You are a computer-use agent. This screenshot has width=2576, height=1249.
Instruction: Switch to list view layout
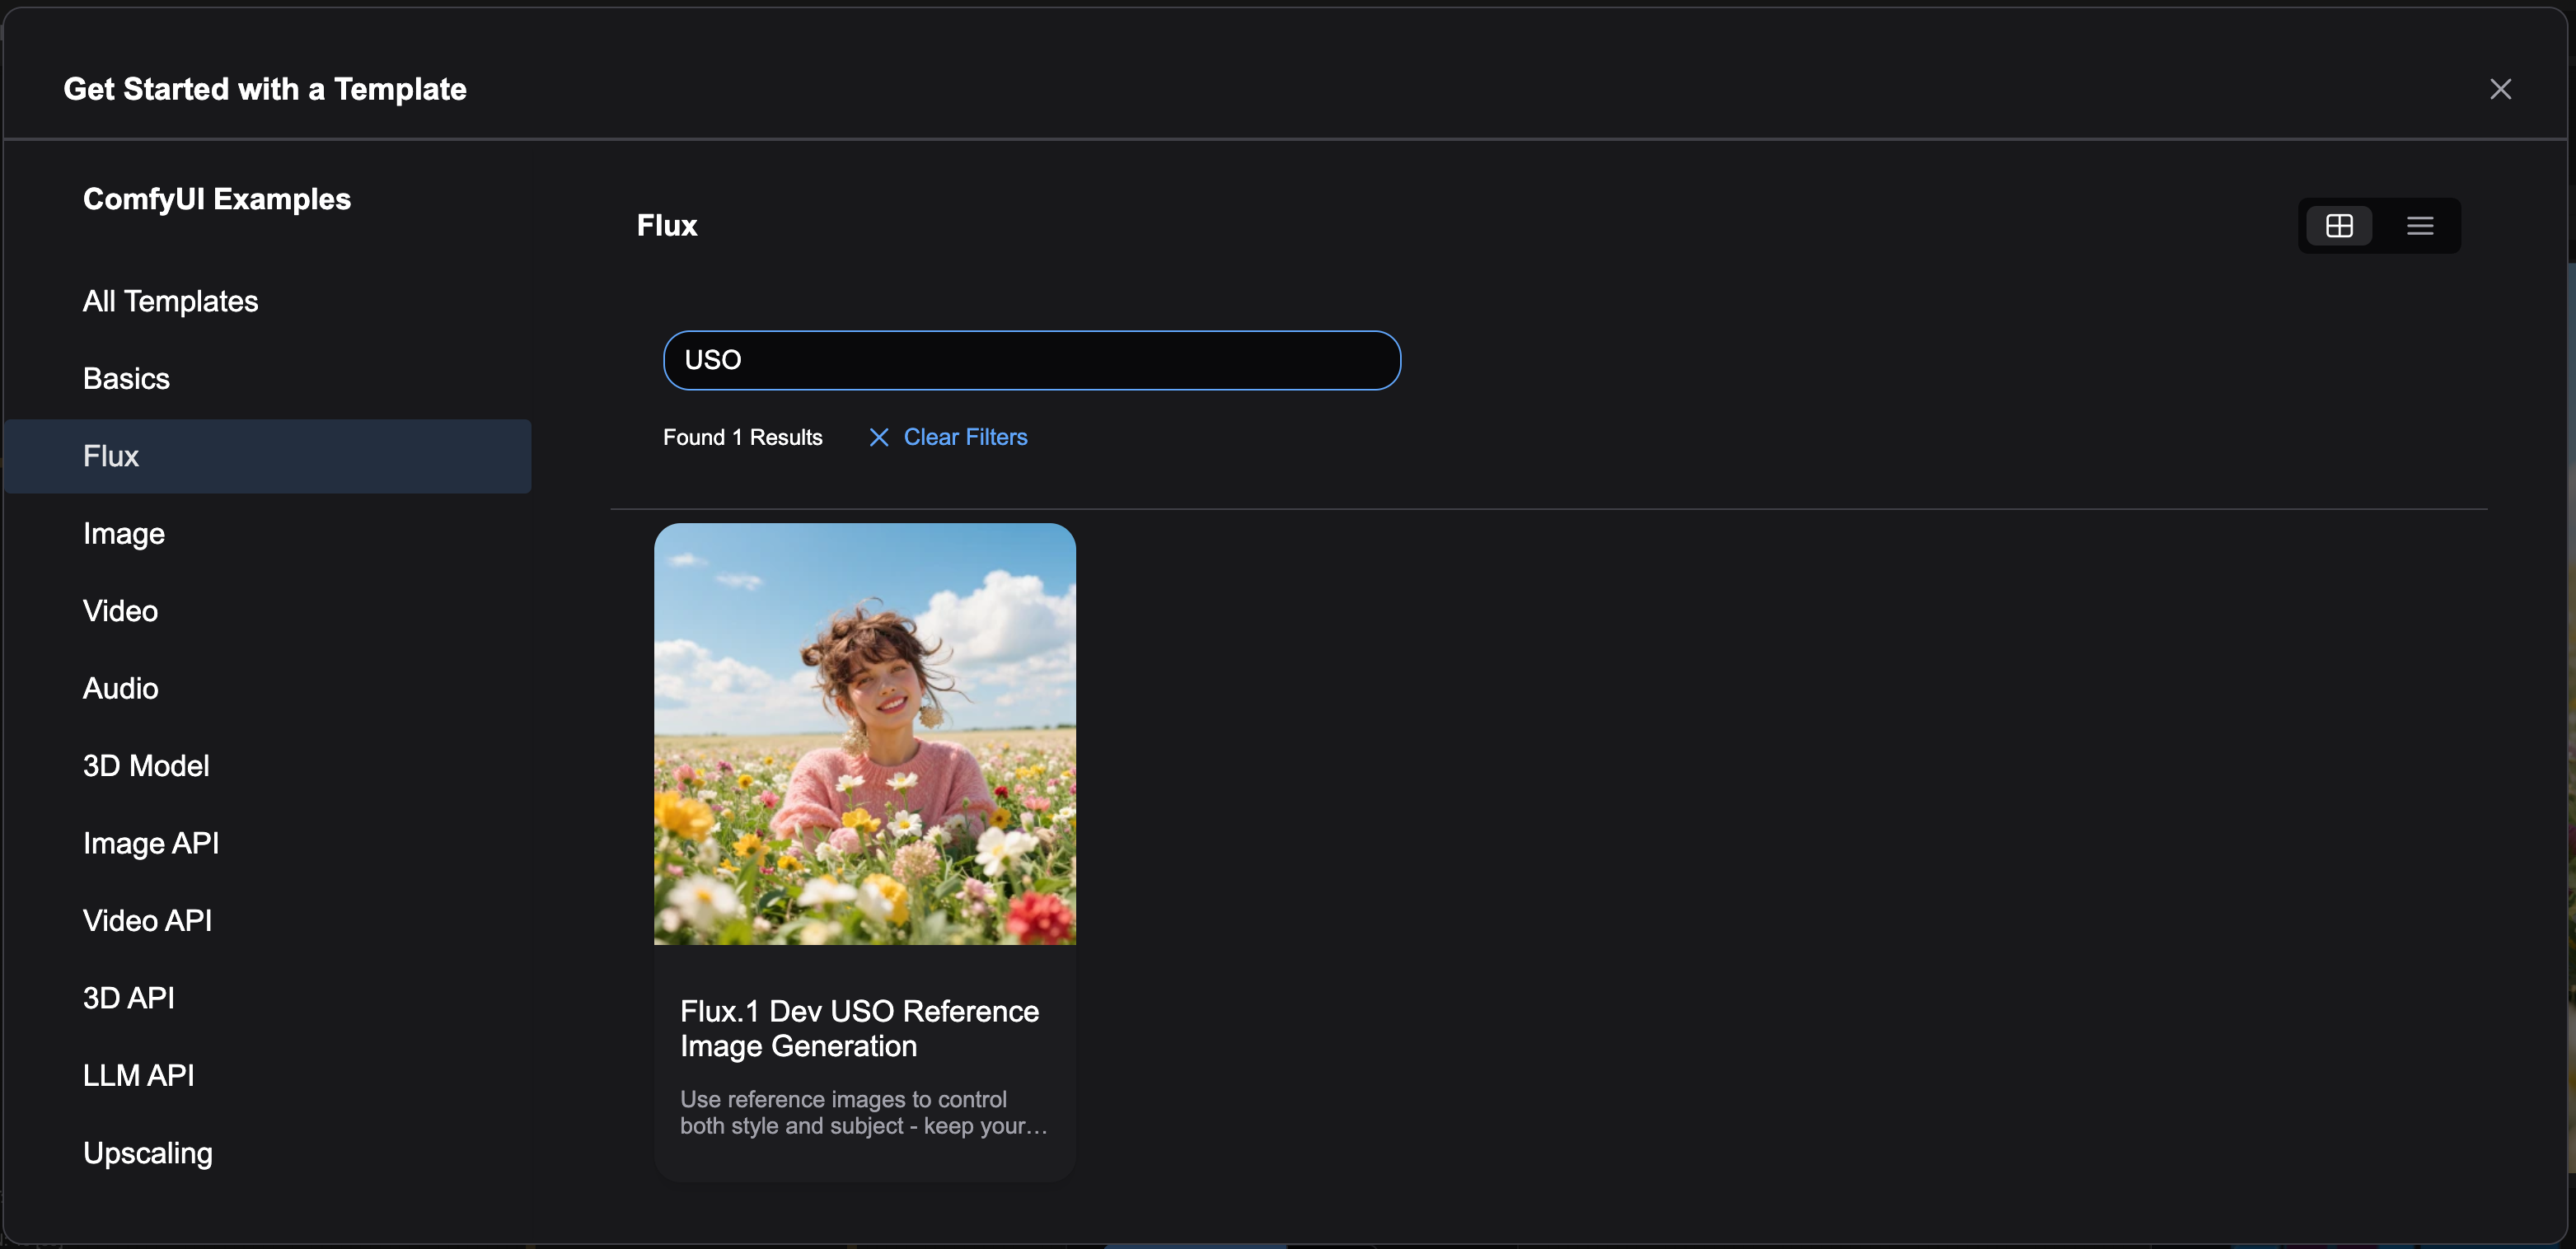tap(2419, 226)
